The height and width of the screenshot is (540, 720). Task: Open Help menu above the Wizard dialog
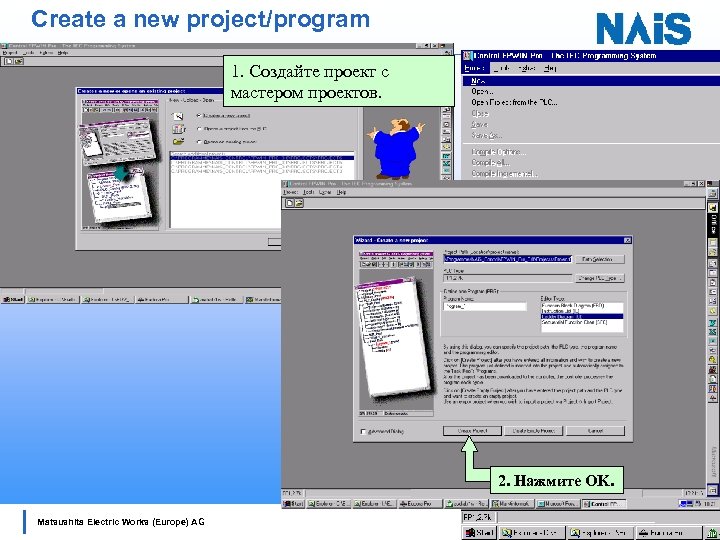tap(341, 192)
